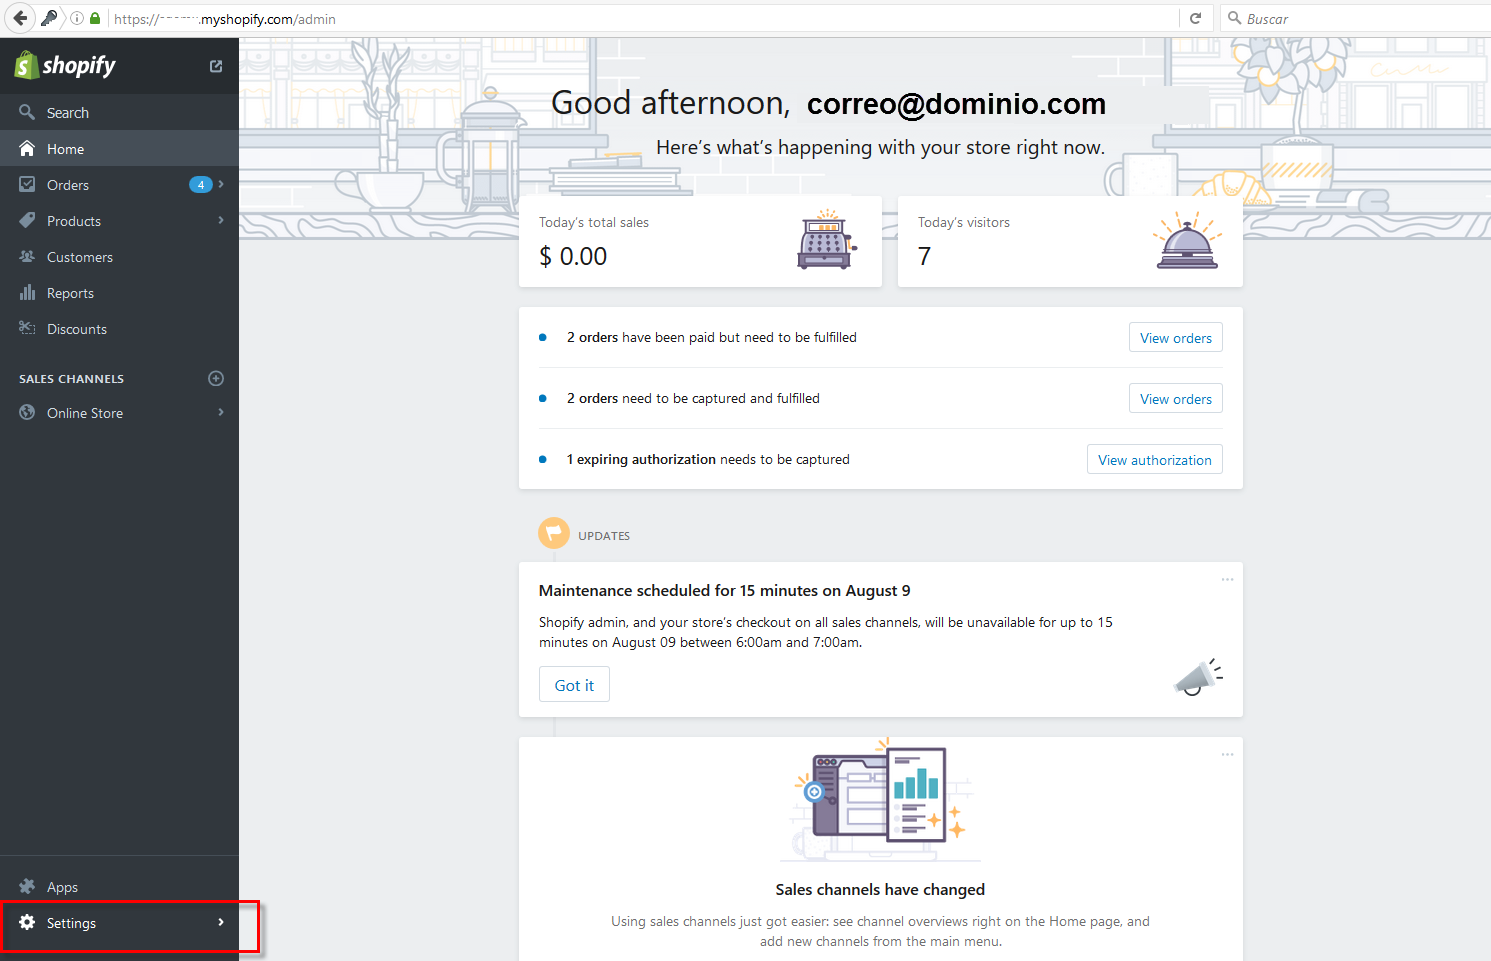Open the Home menu item

pyautogui.click(x=119, y=149)
